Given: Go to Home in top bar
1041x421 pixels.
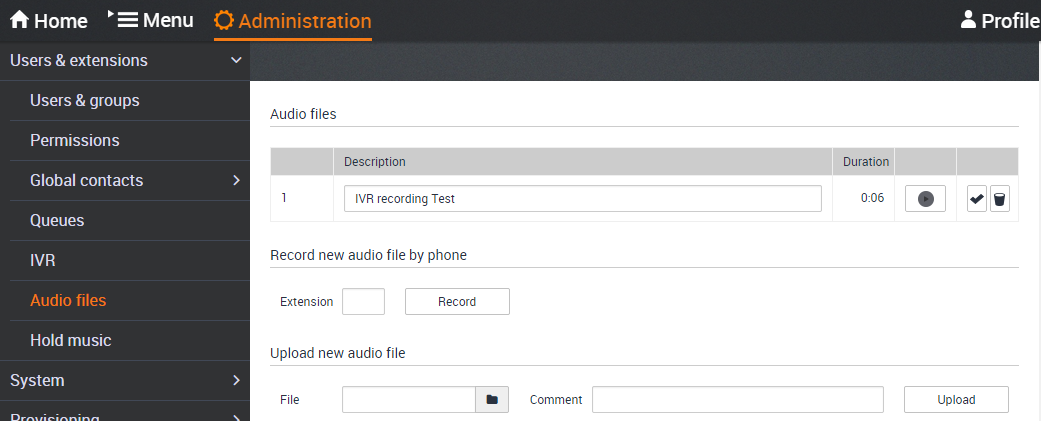Looking at the screenshot, I should pyautogui.click(x=60, y=21).
